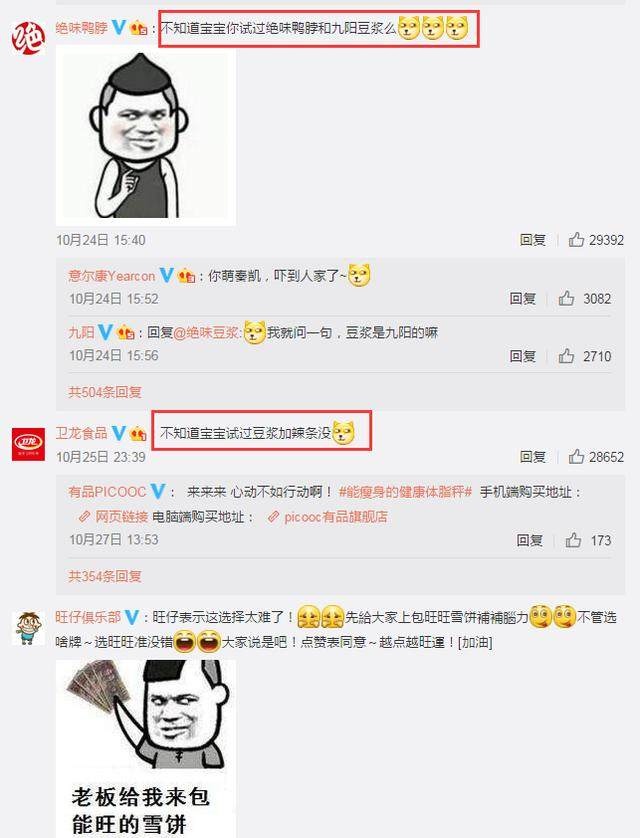View the 老板给我来包能旺的雪饼 meme image
The image size is (640, 838).
146,749
